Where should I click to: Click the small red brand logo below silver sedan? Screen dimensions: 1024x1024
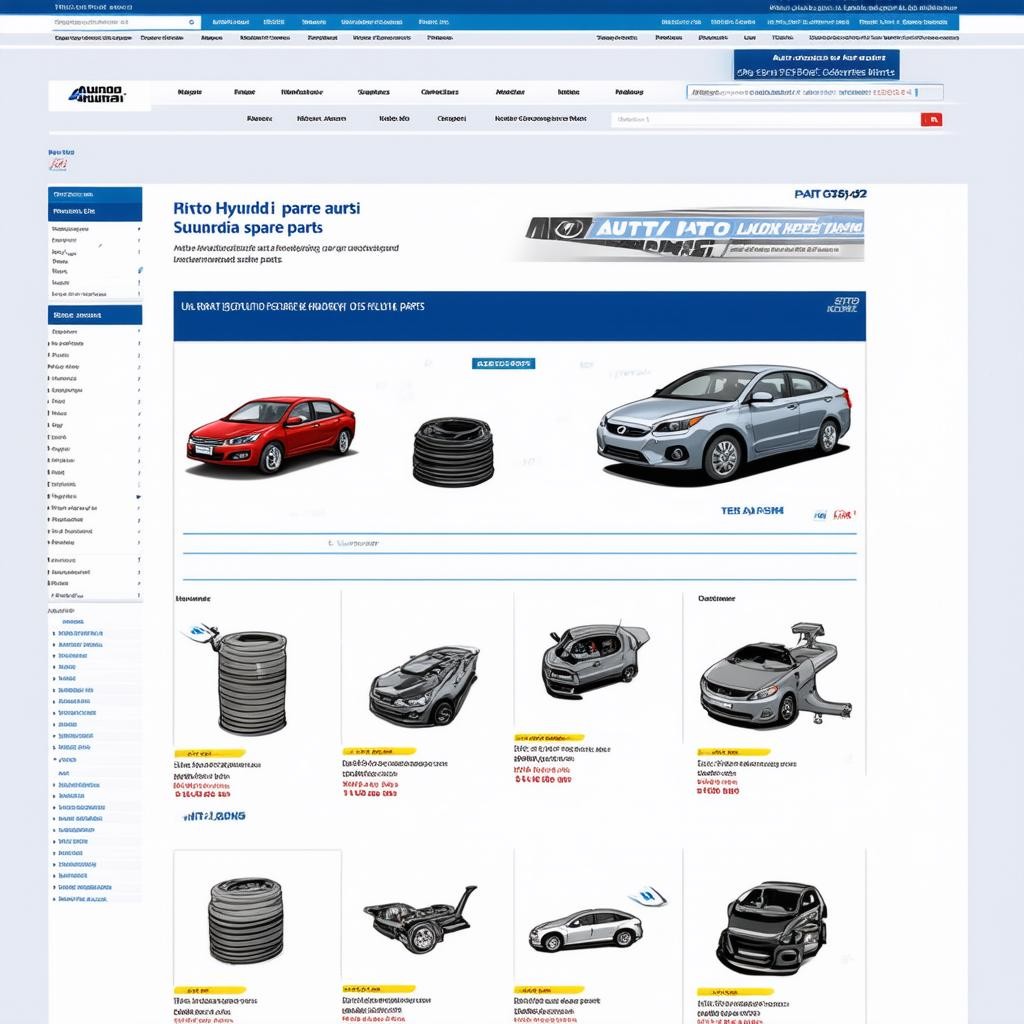tap(844, 515)
